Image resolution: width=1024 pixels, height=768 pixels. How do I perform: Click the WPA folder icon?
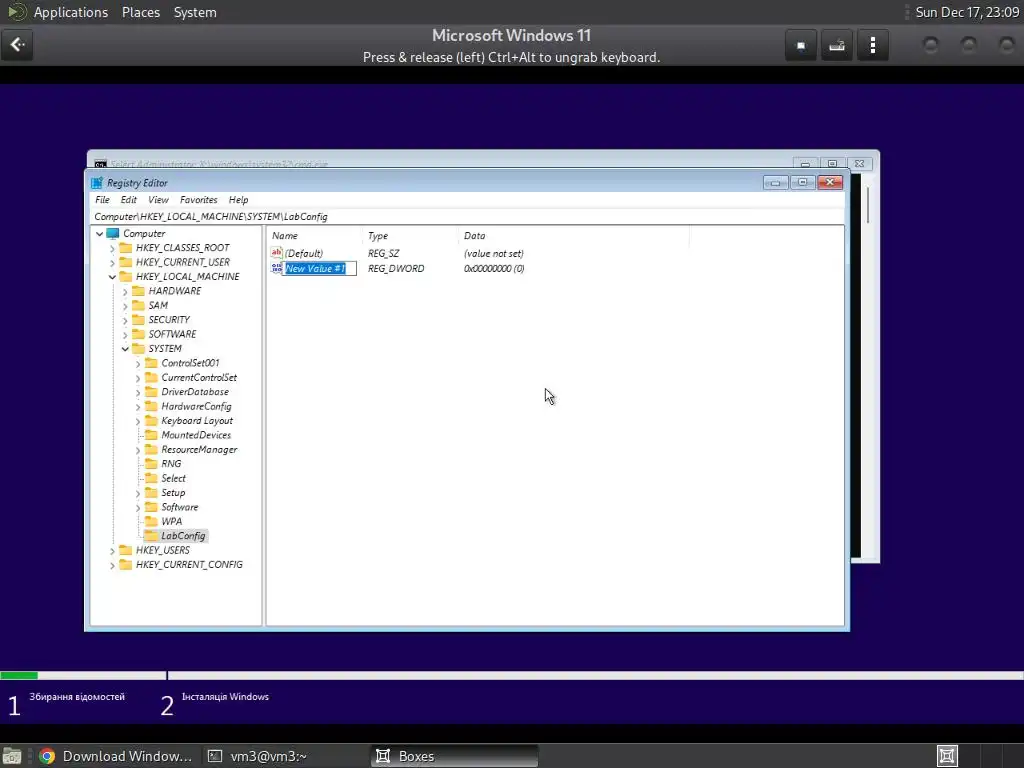pos(152,521)
